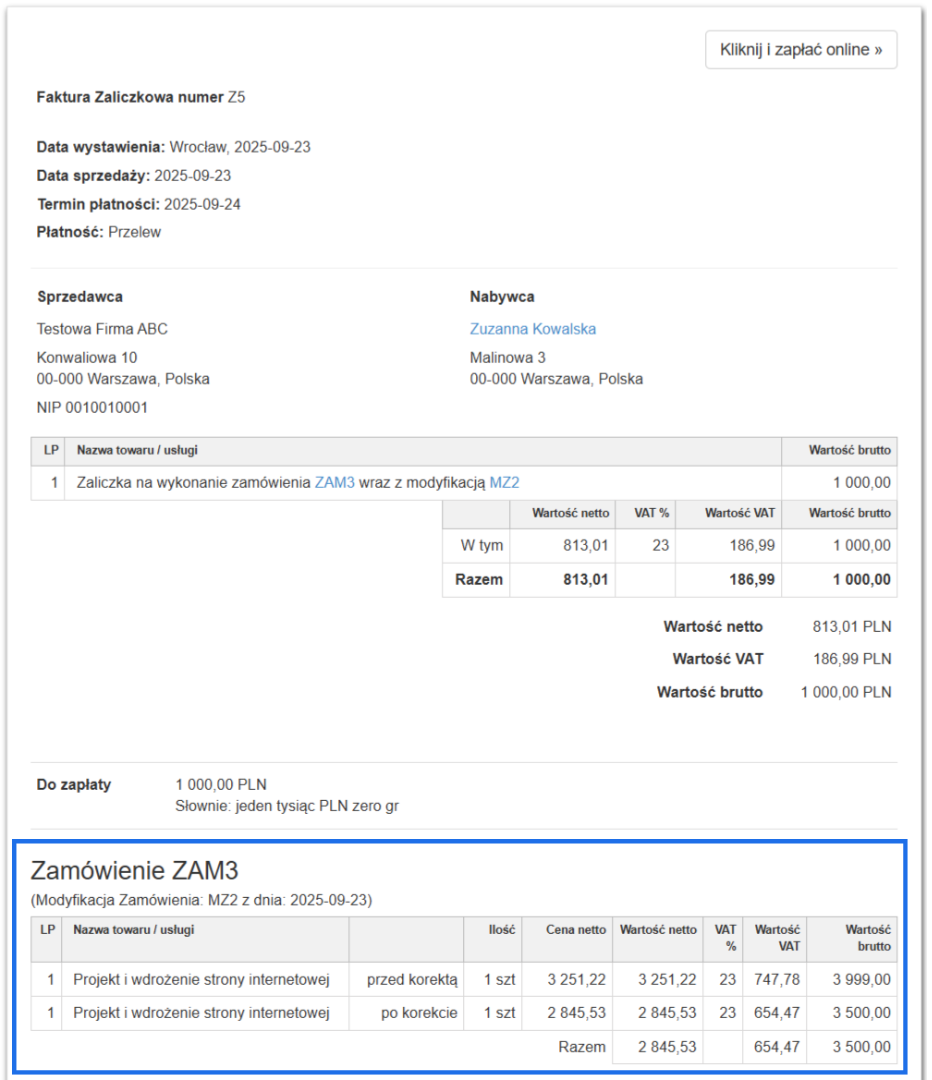Viewport: 932px width, 1080px height.
Task: Click 'W tym' row label in VAT summary
Action: (x=481, y=546)
